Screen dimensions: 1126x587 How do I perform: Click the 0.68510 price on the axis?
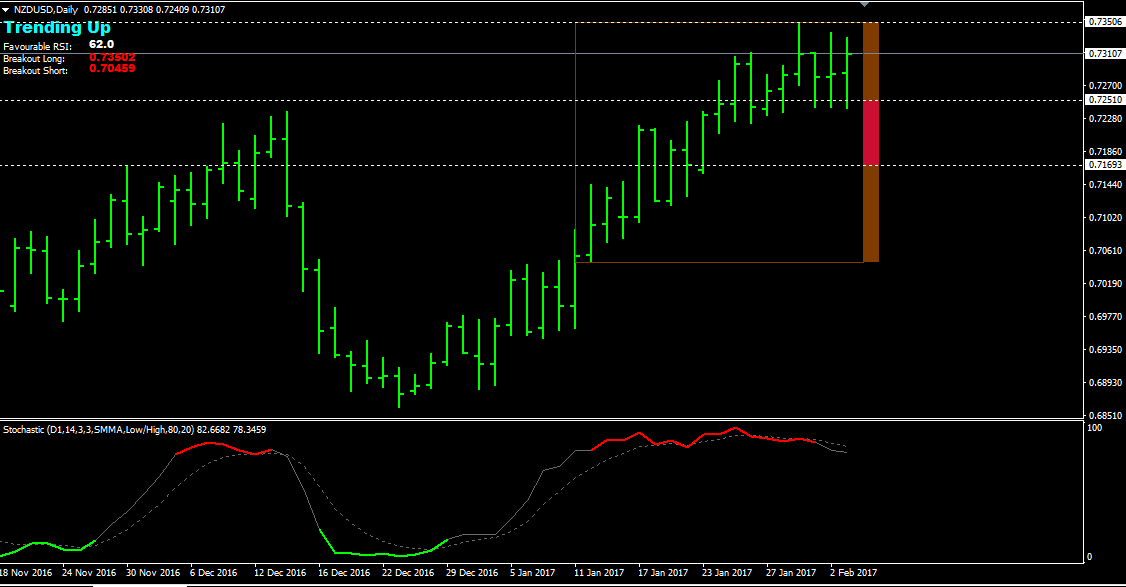pyautogui.click(x=1105, y=415)
